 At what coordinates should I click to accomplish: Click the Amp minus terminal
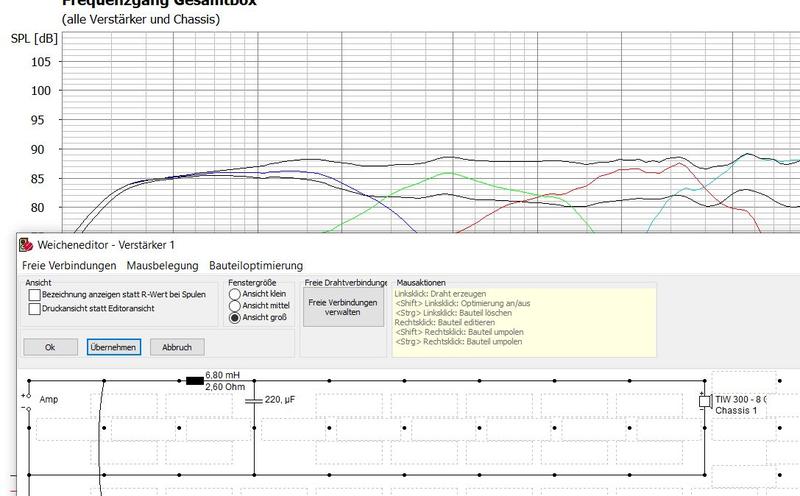[x=28, y=408]
